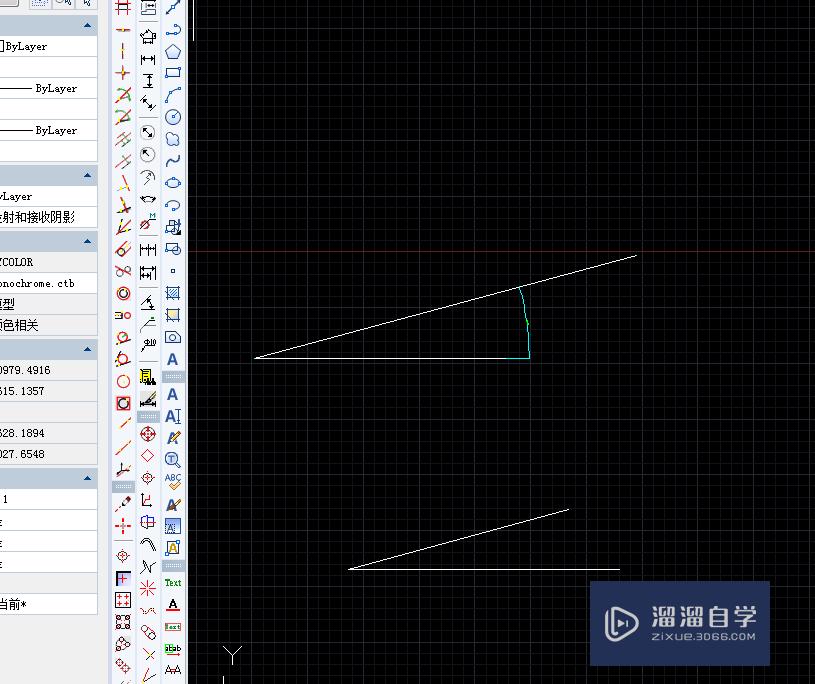Select the Linear Dimension tool
The image size is (815, 684).
pos(149,57)
